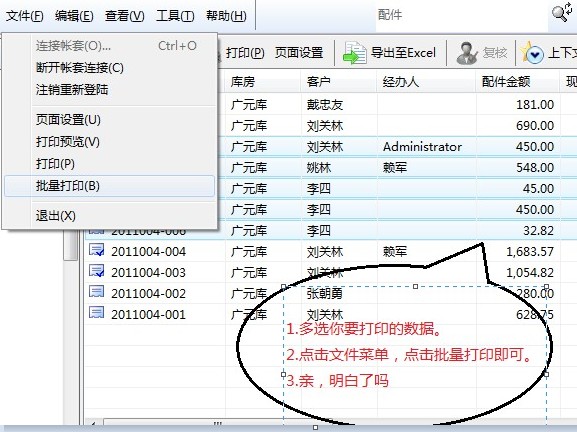
Task: Open the 工具(T) menu
Action: [175, 16]
